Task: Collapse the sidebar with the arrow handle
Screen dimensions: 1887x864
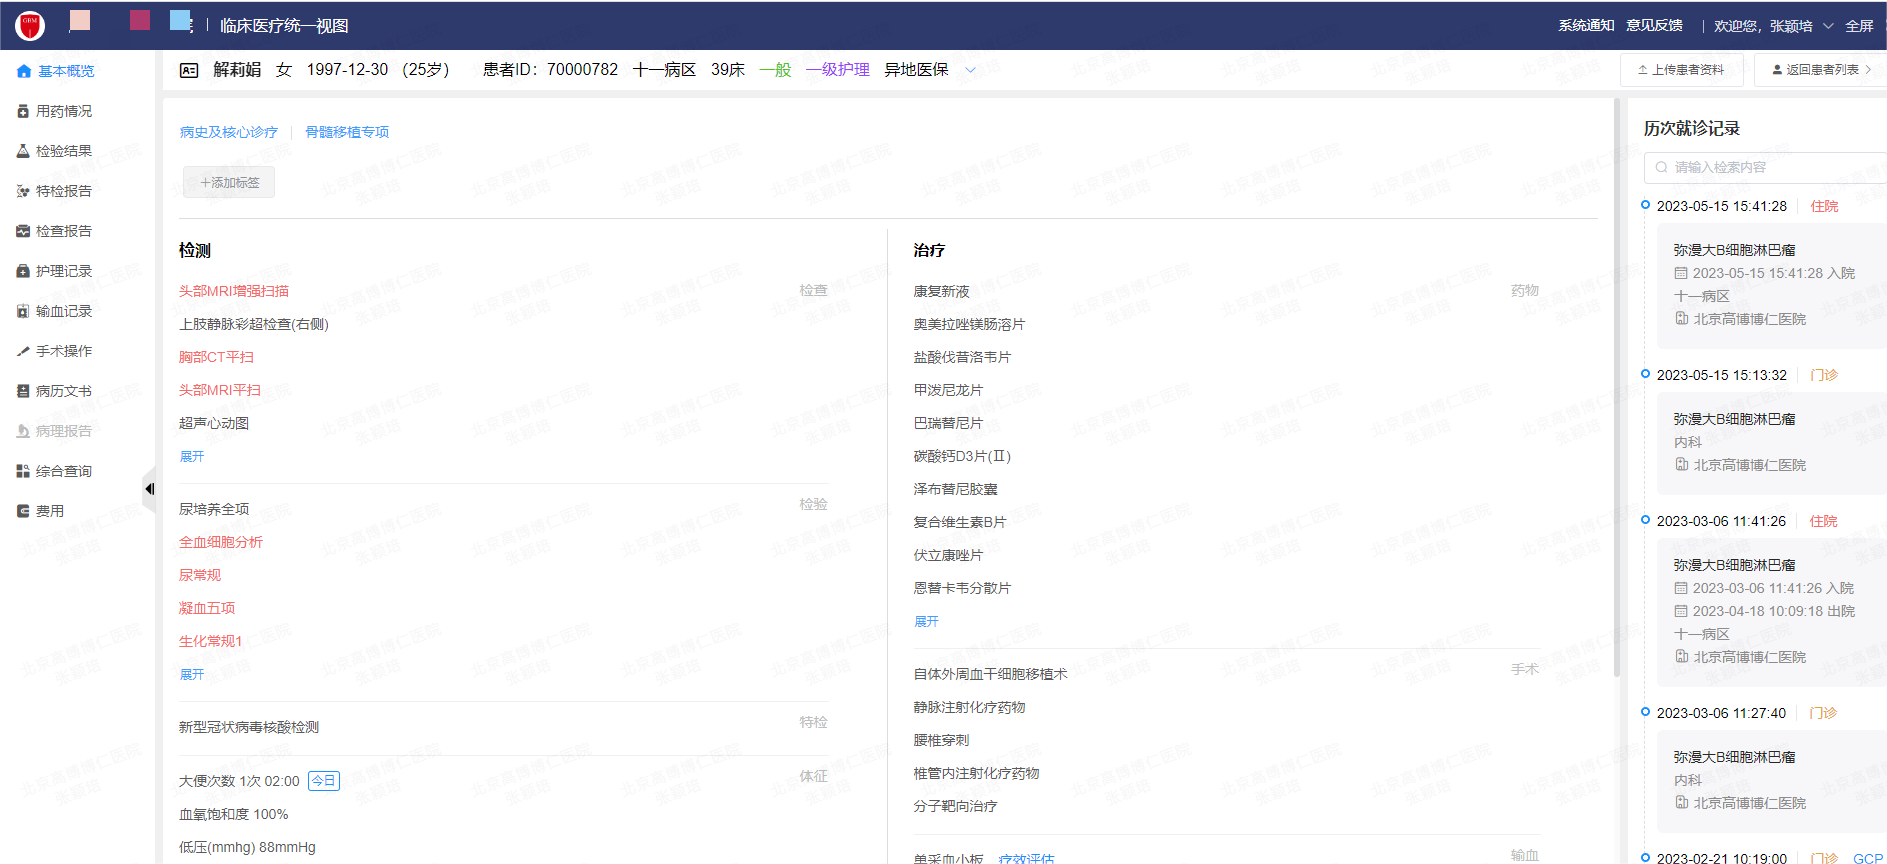Action: click(149, 489)
